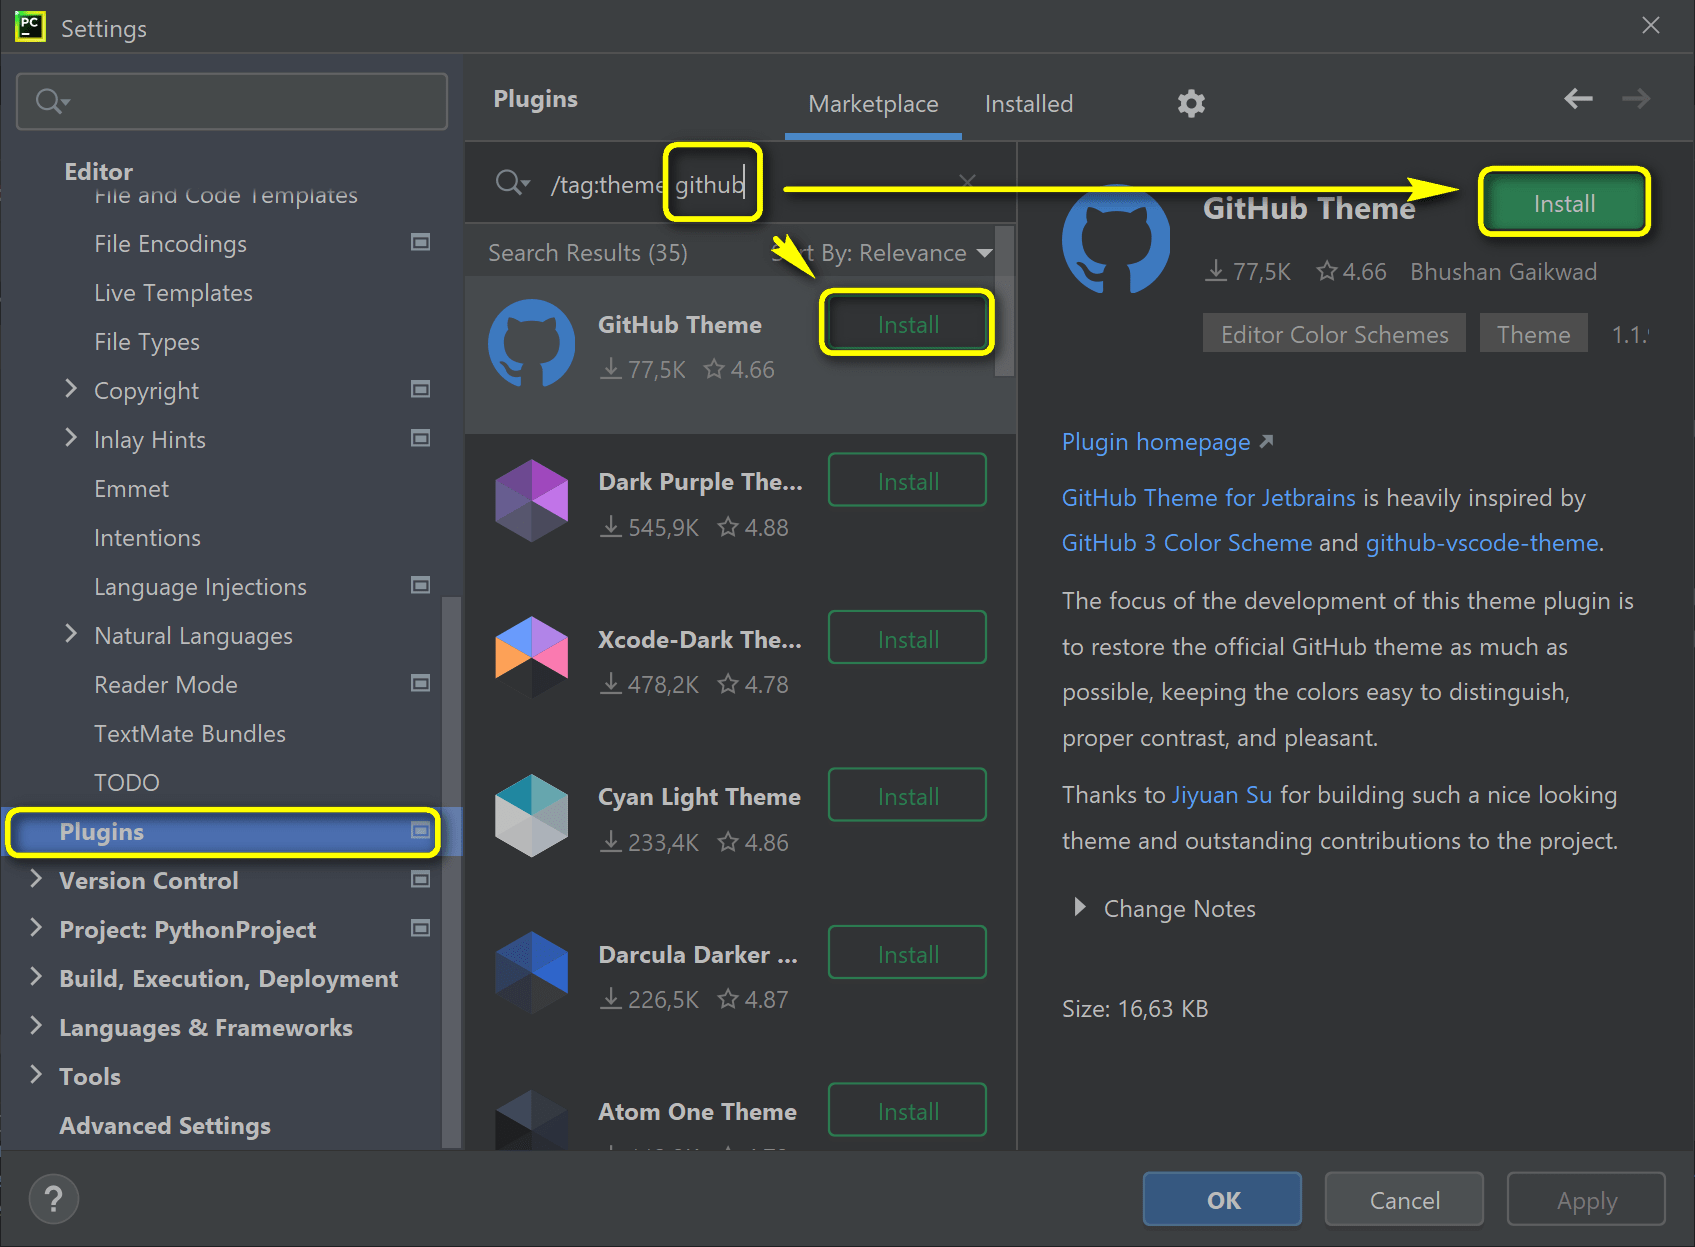Open the Live Templates settings page
Viewport: 1695px width, 1247px height.
(x=173, y=293)
